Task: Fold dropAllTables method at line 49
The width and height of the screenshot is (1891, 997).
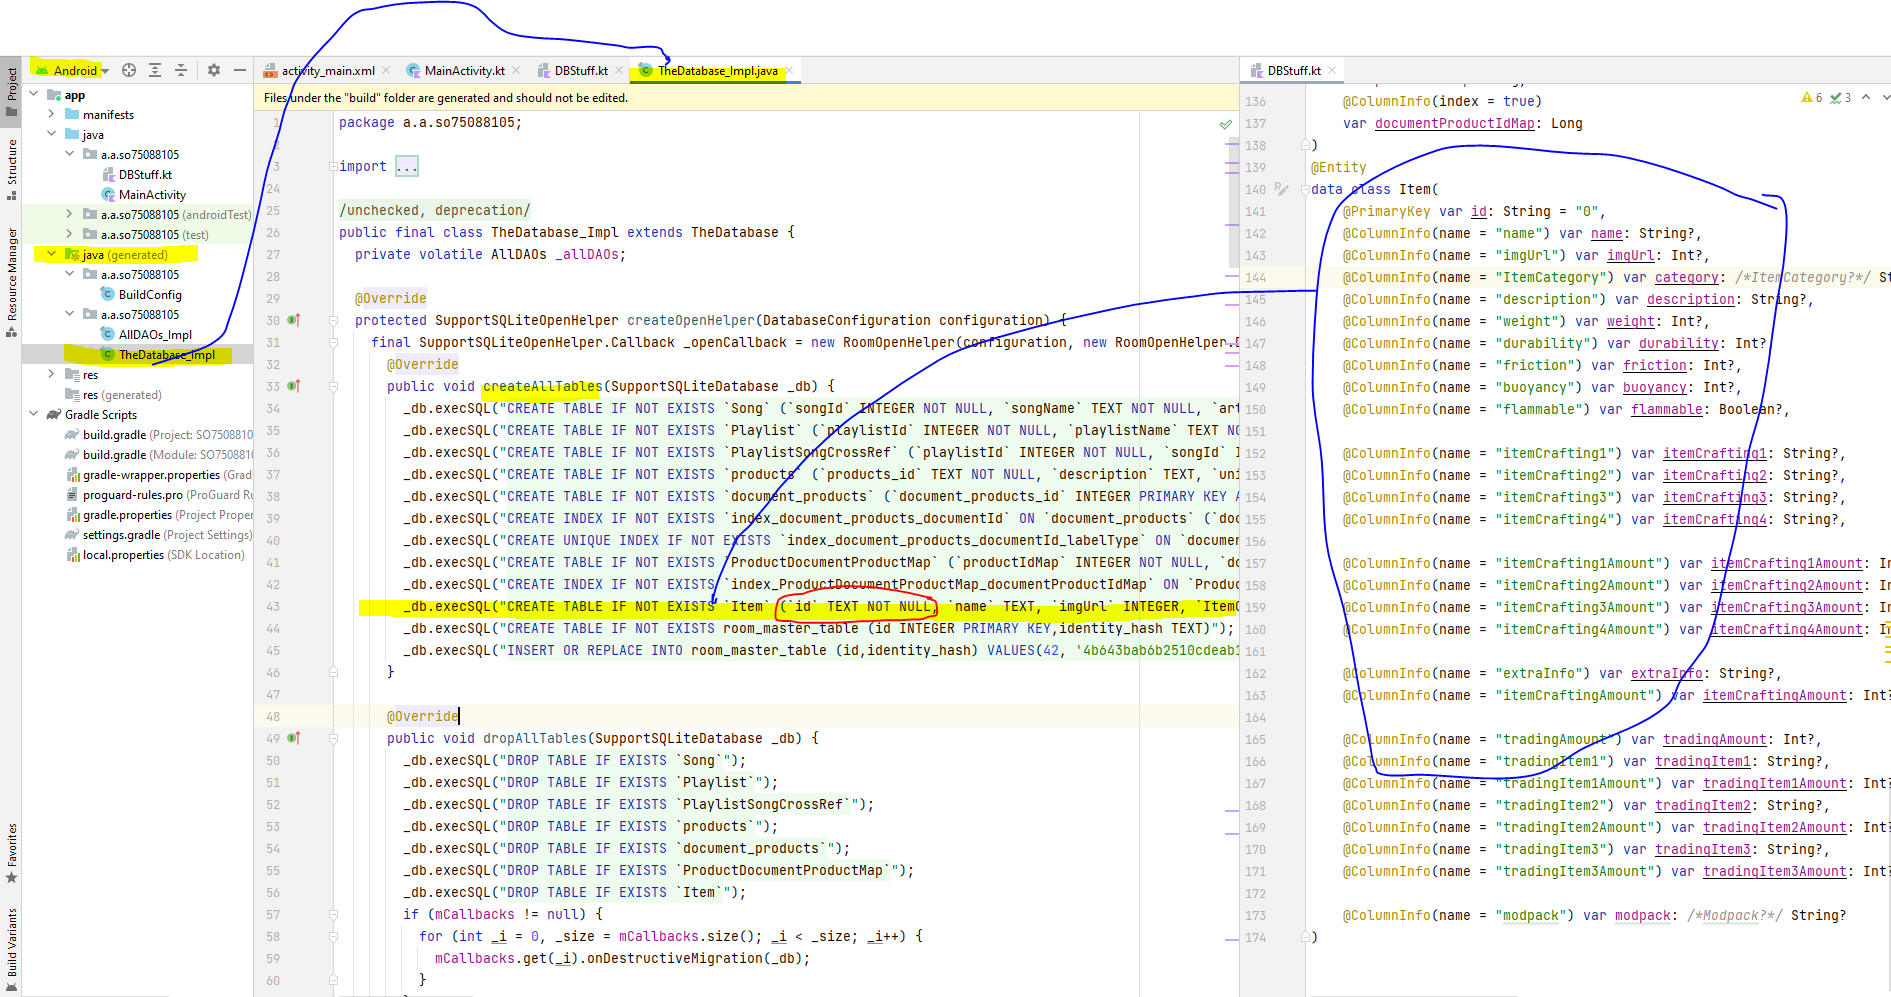Action: 333,739
